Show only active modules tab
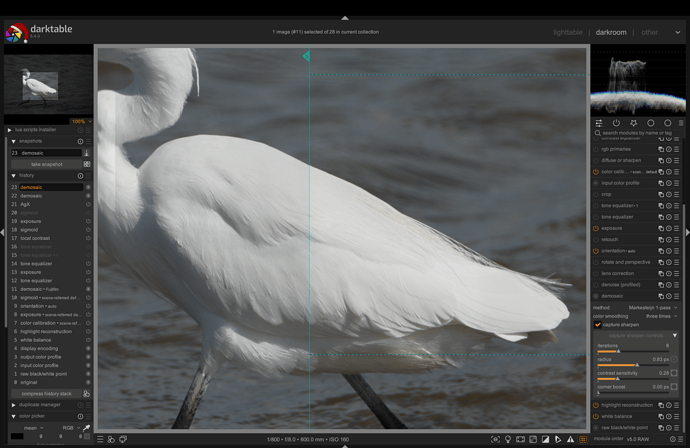 pos(616,123)
